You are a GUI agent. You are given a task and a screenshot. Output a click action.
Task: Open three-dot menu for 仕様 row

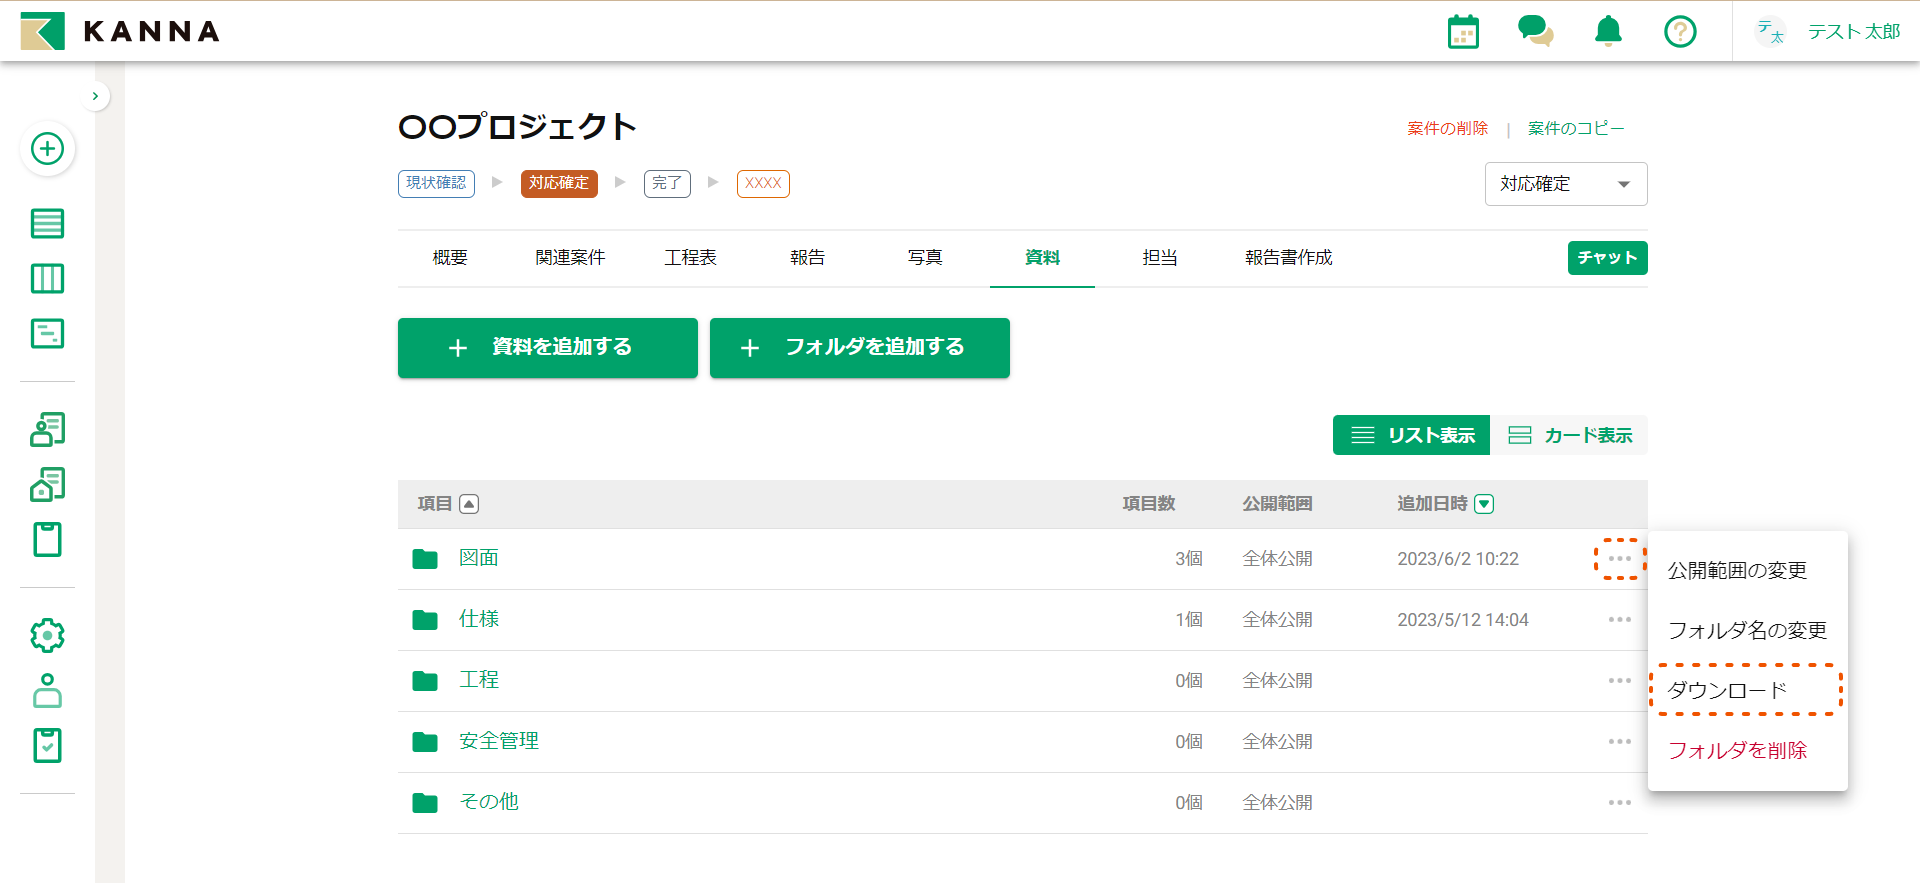pos(1619,620)
